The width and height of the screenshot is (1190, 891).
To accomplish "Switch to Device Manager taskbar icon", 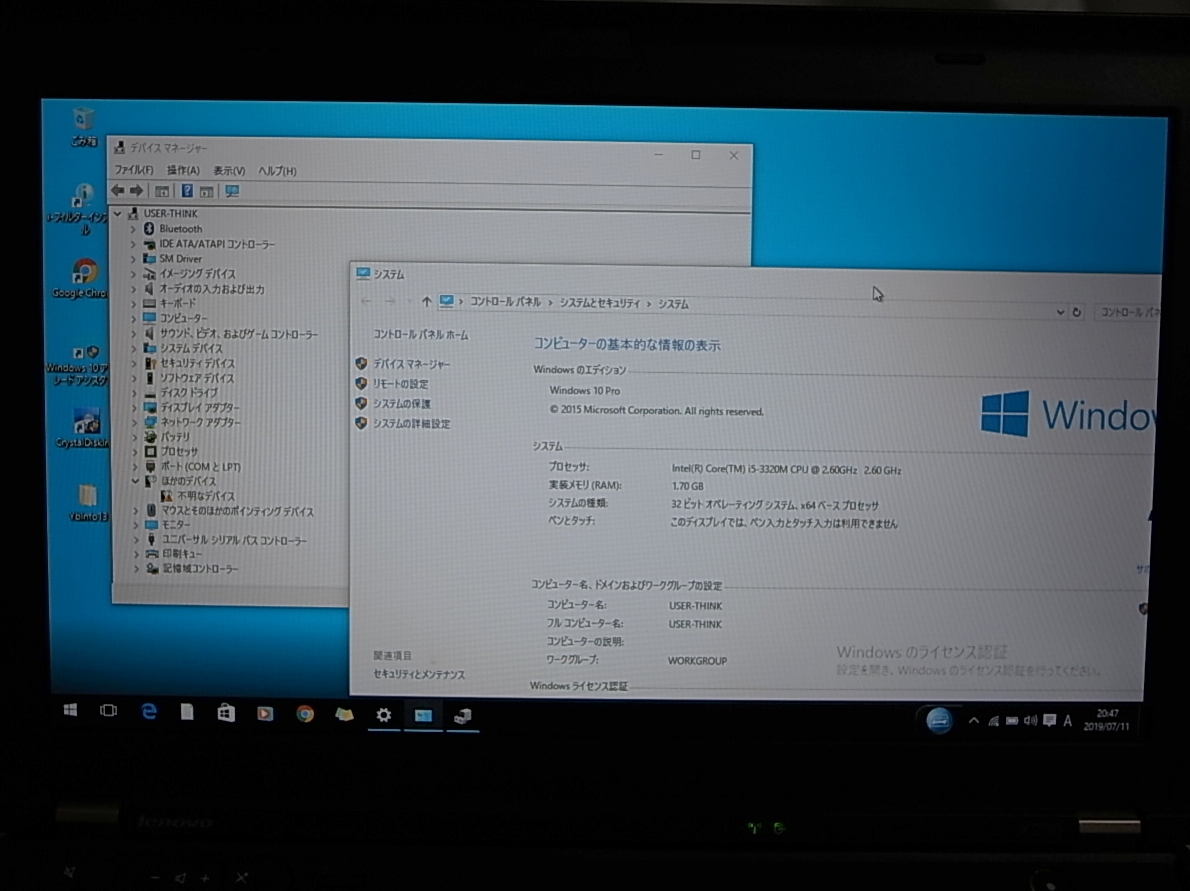I will 463,716.
